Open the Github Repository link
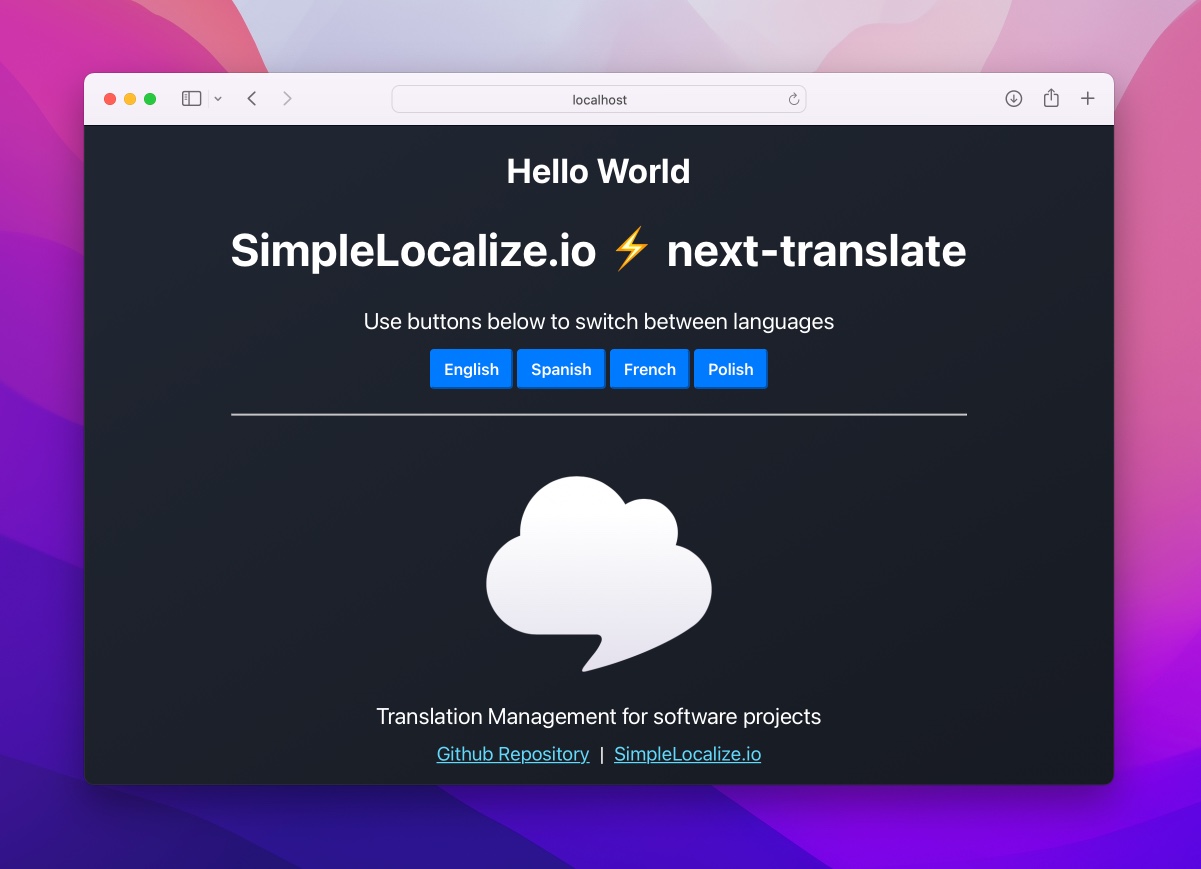Viewport: 1201px width, 869px height. [513, 754]
